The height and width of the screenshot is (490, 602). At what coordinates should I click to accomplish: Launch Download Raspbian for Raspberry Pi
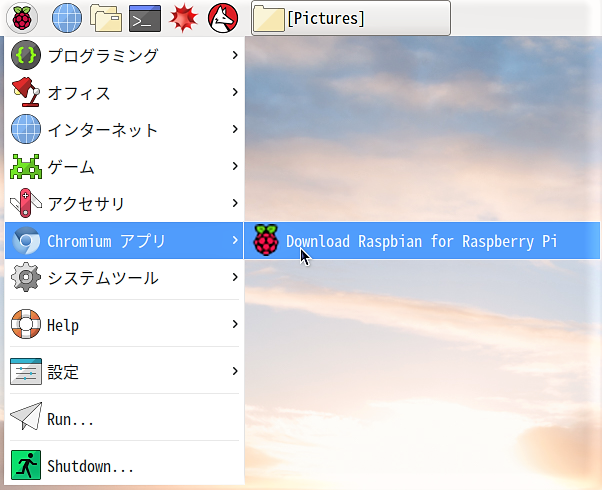pyautogui.click(x=422, y=240)
